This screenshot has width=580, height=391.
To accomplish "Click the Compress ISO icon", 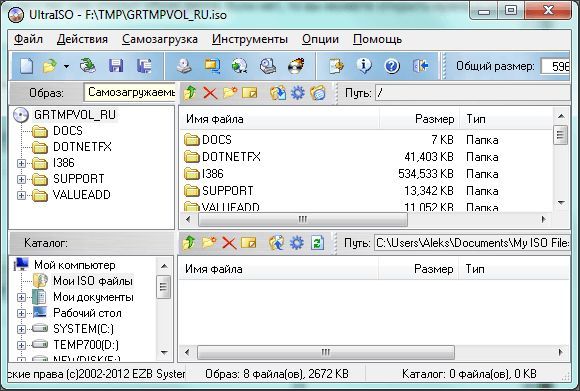I will point(240,66).
